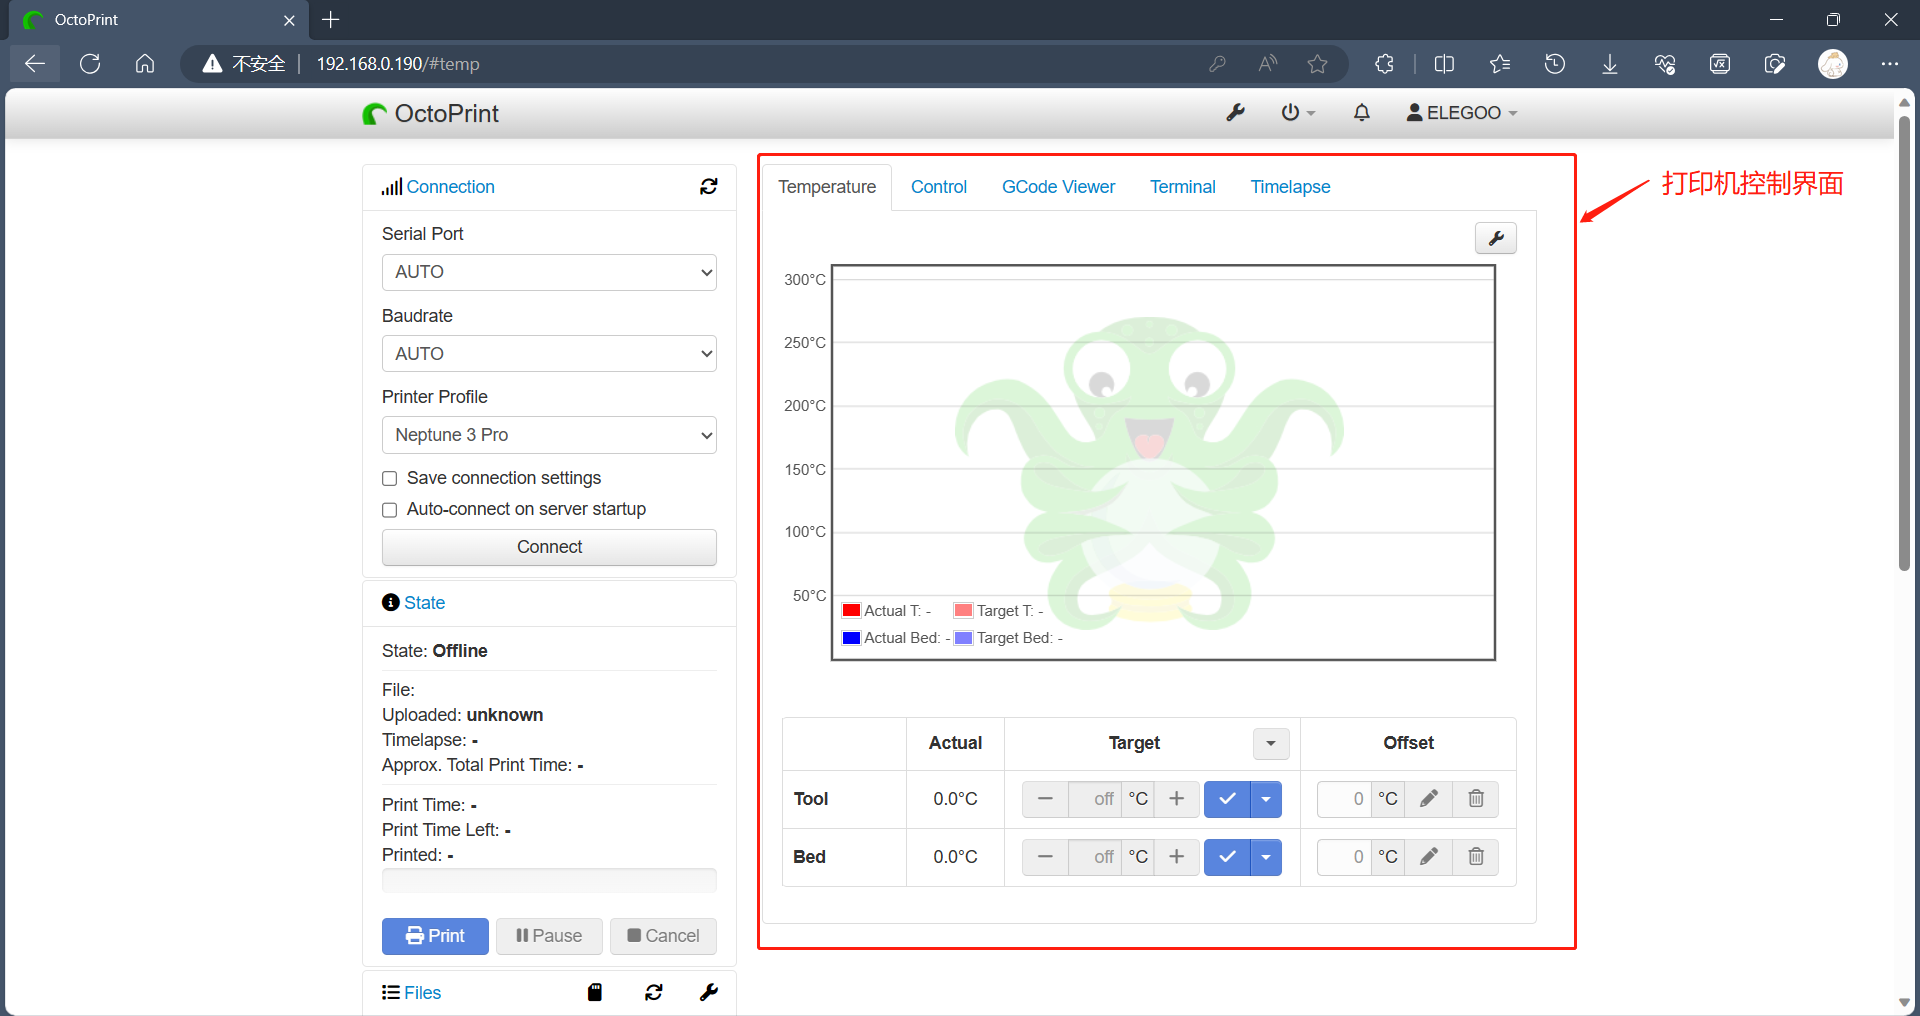Viewport: 1920px width, 1016px height.
Task: Edit the Bed temperature offset
Action: click(x=1429, y=857)
